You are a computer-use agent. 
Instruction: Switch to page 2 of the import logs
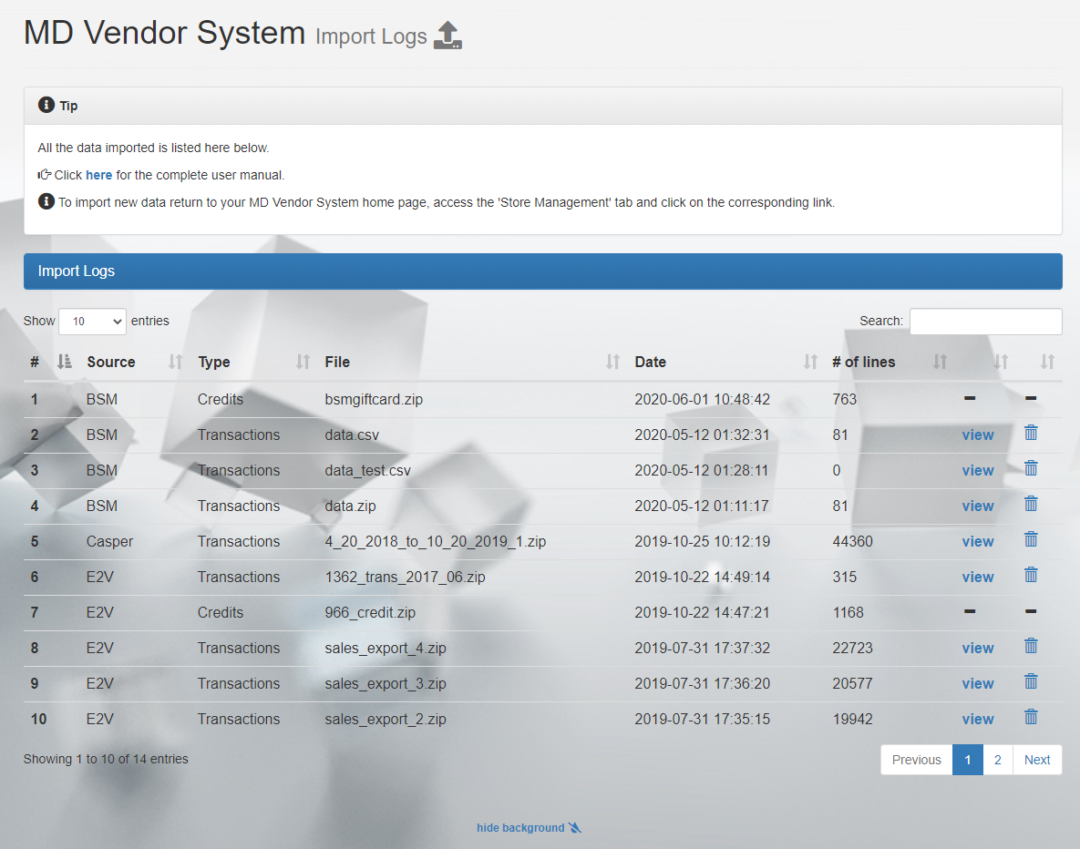[x=997, y=760]
